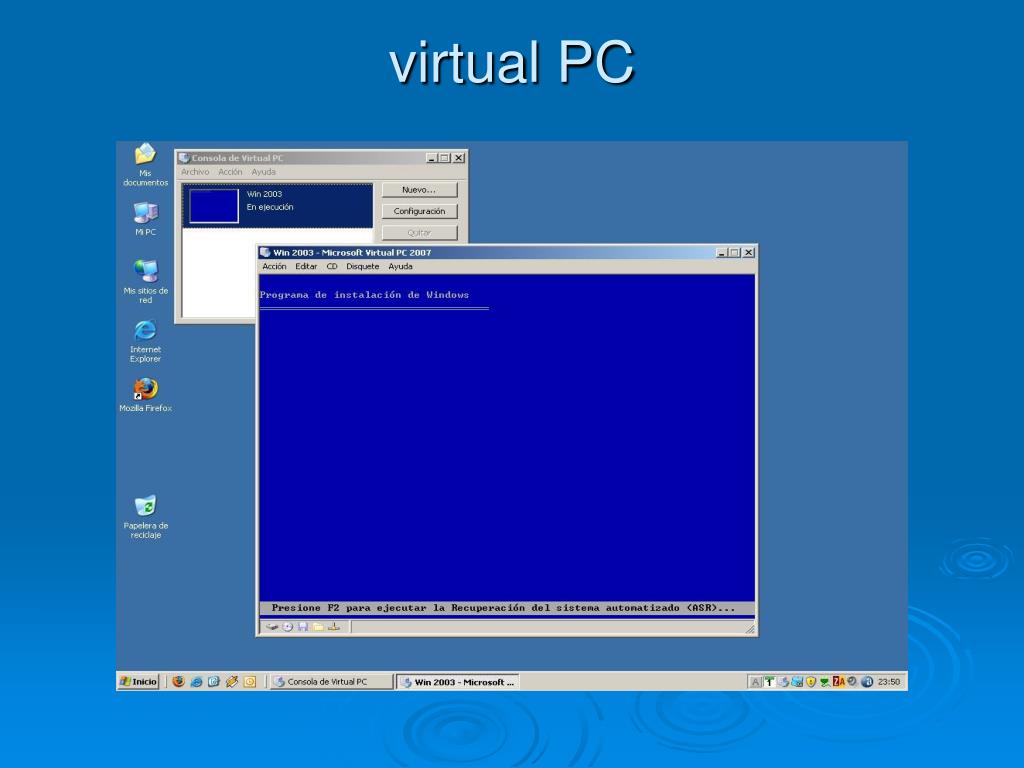Click the Win 2003 - Microsoft taskbar button

tap(458, 682)
